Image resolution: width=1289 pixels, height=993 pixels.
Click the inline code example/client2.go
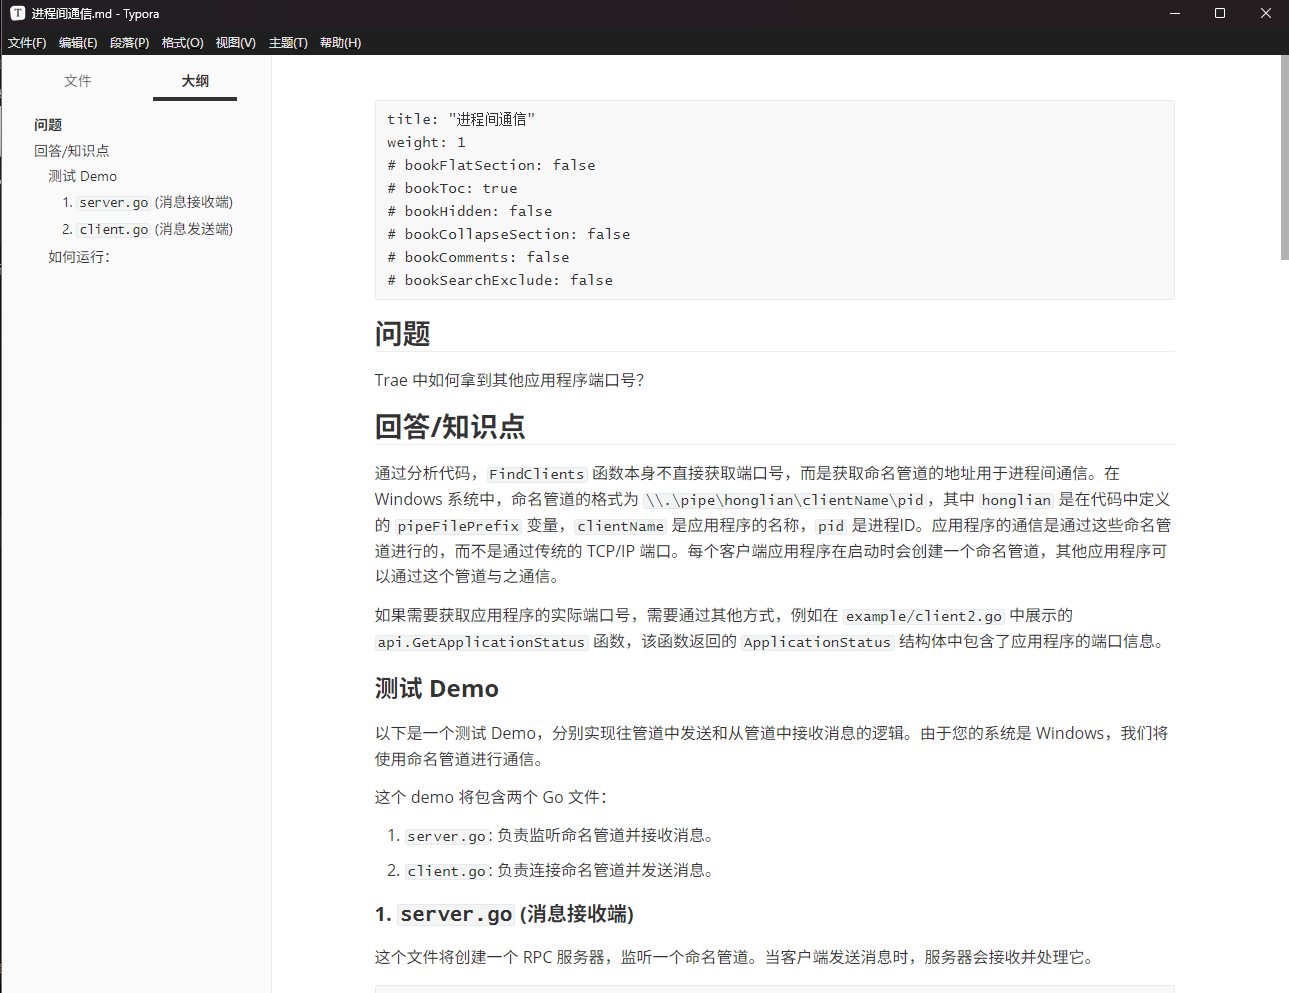[x=924, y=616]
